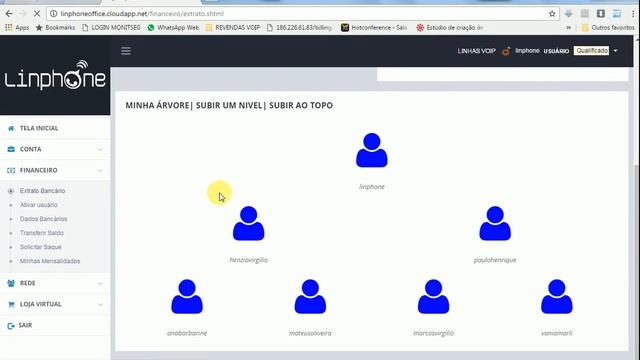Select anabarbarine's avatar in the tree
This screenshot has width=640, height=360.
[187, 296]
